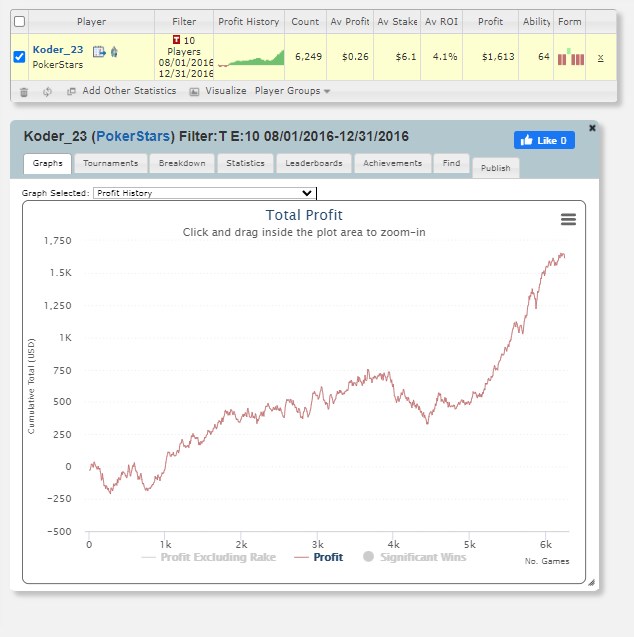The image size is (634, 637).
Task: Sort by the Player column header
Action: [91, 22]
